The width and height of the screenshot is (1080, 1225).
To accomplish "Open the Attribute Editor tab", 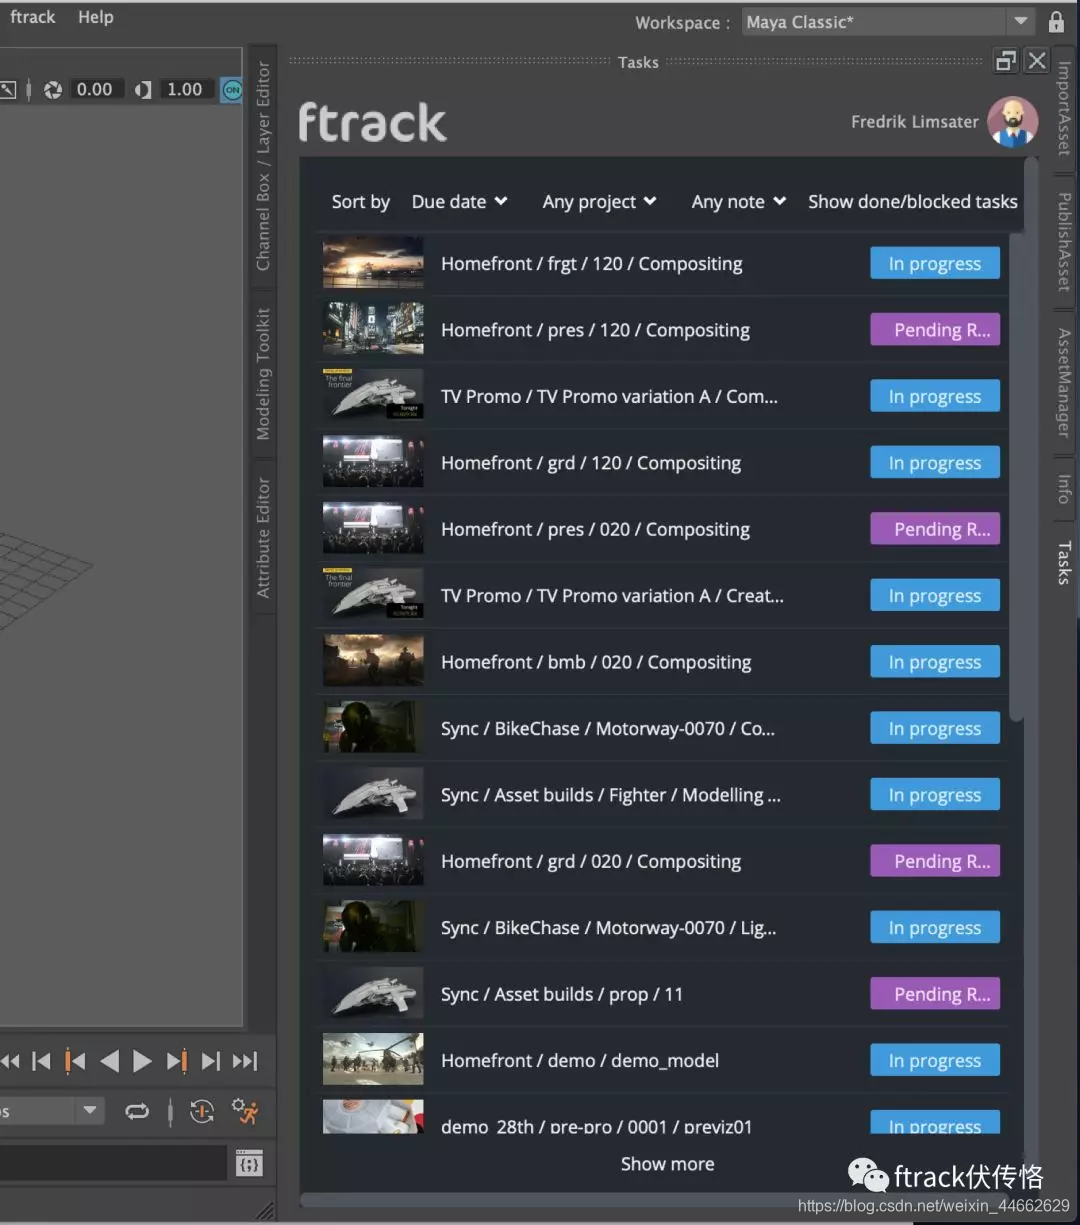I will 263,538.
